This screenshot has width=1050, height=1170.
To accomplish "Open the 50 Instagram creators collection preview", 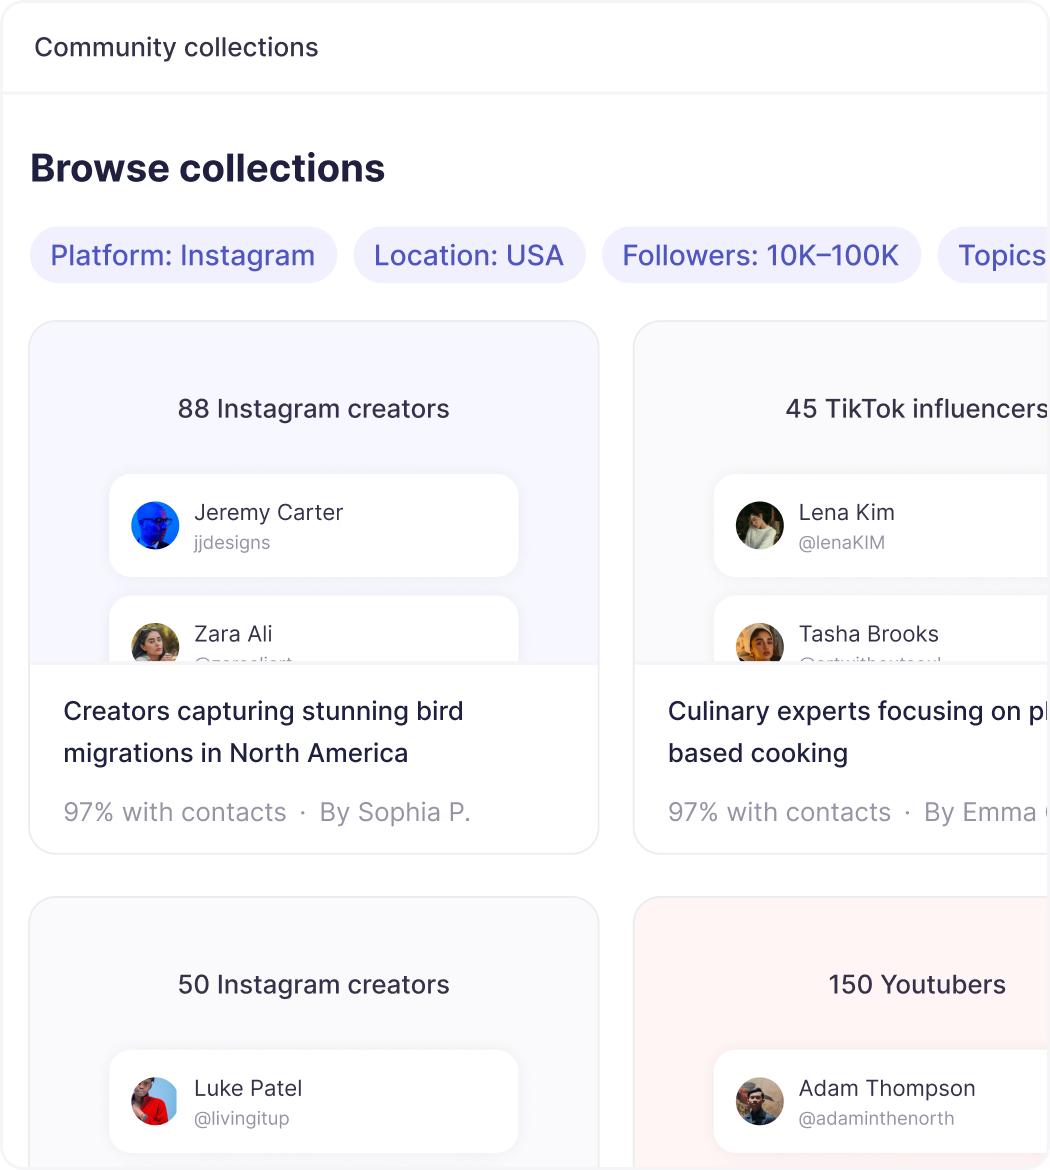I will (313, 985).
